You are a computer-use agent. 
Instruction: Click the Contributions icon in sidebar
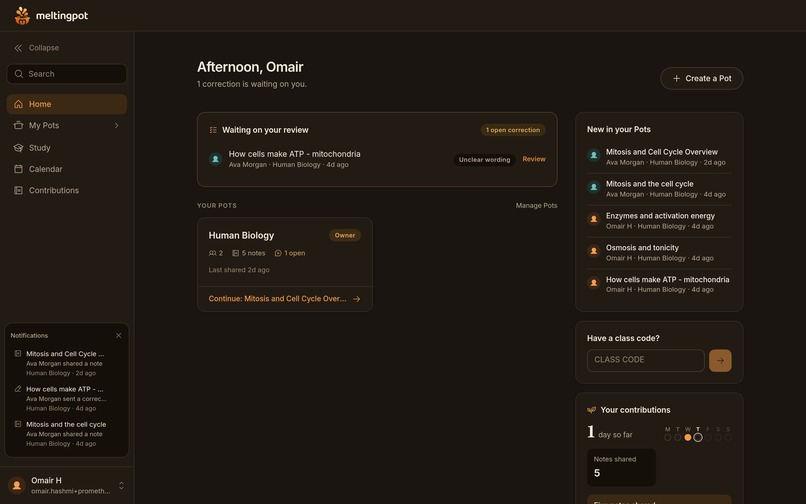click(19, 190)
